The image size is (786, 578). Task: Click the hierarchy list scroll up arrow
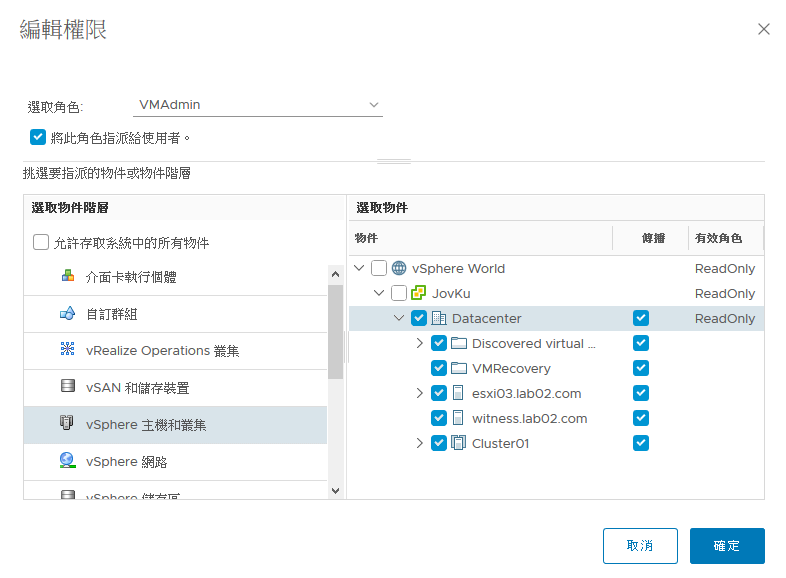pyautogui.click(x=336, y=274)
